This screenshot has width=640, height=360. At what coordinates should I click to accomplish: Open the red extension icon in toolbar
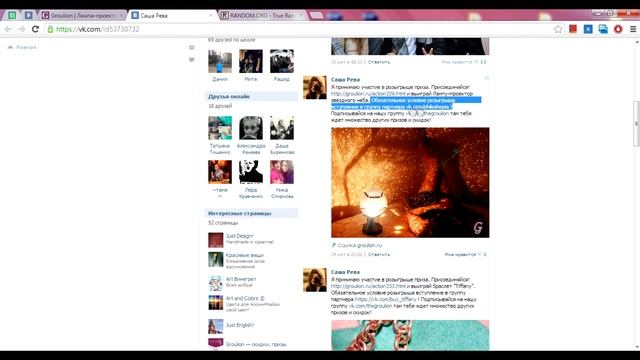tap(573, 29)
